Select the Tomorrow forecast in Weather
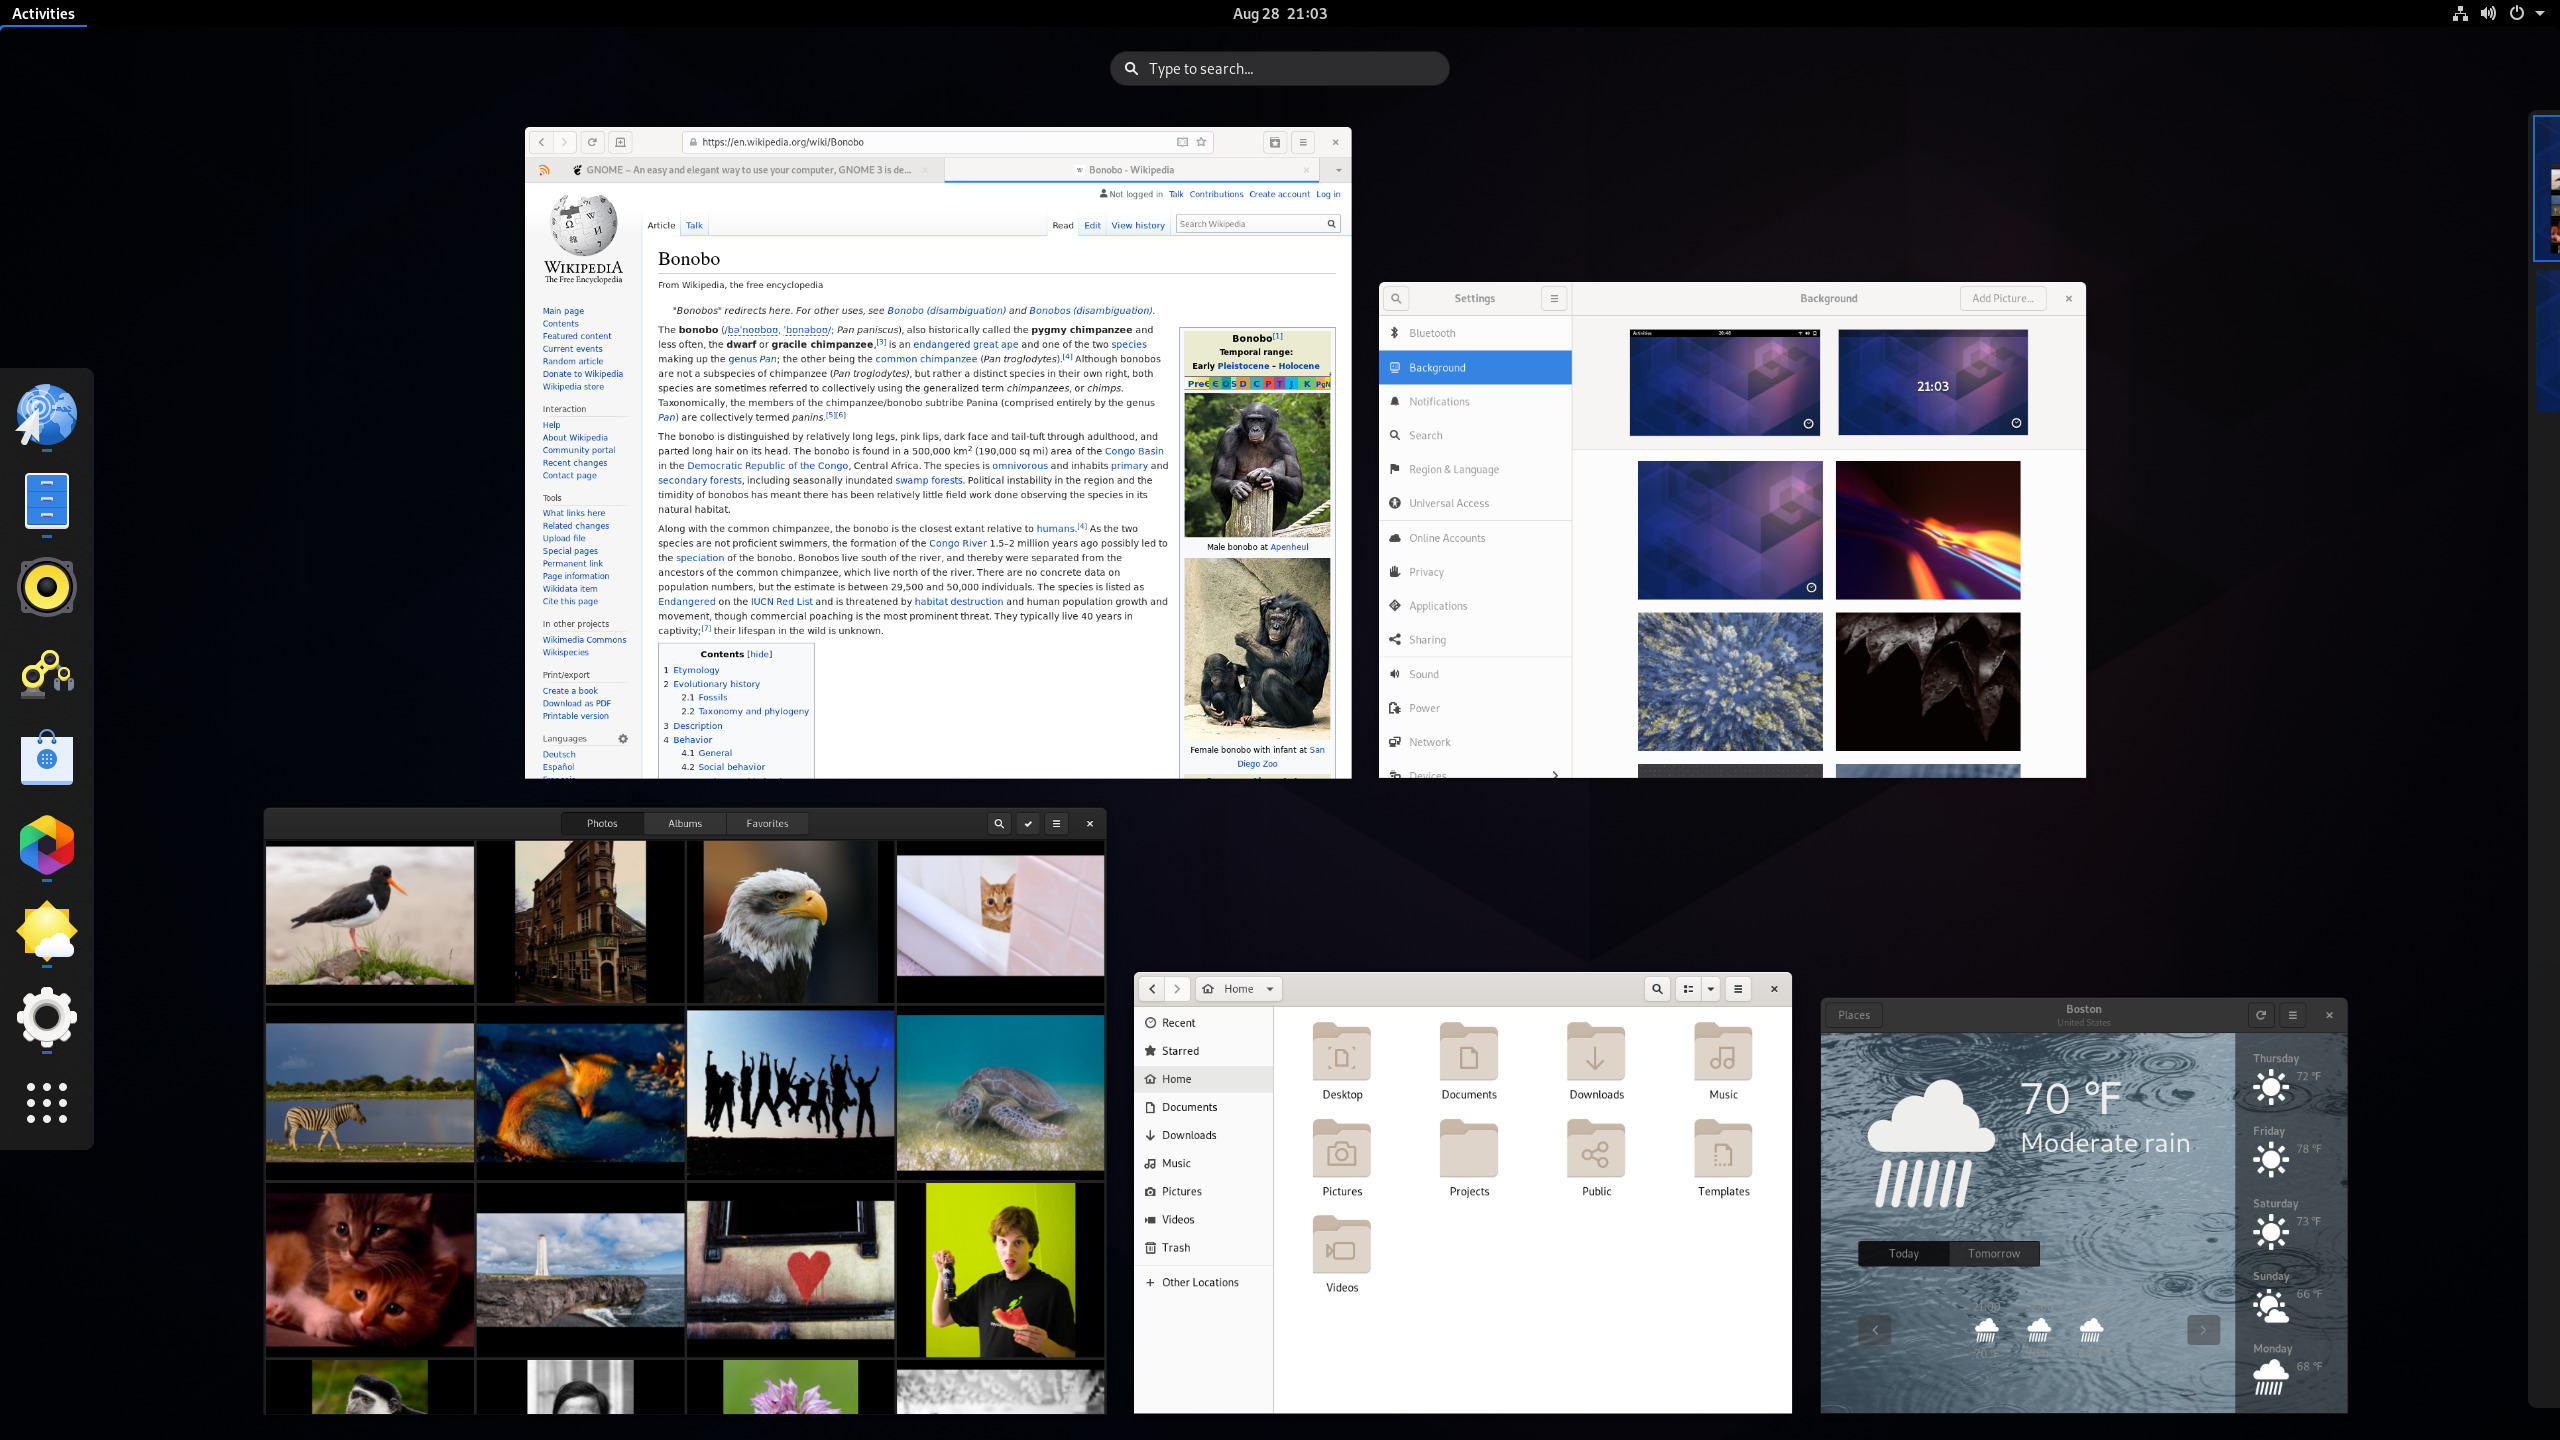This screenshot has width=2560, height=1440. [1994, 1253]
